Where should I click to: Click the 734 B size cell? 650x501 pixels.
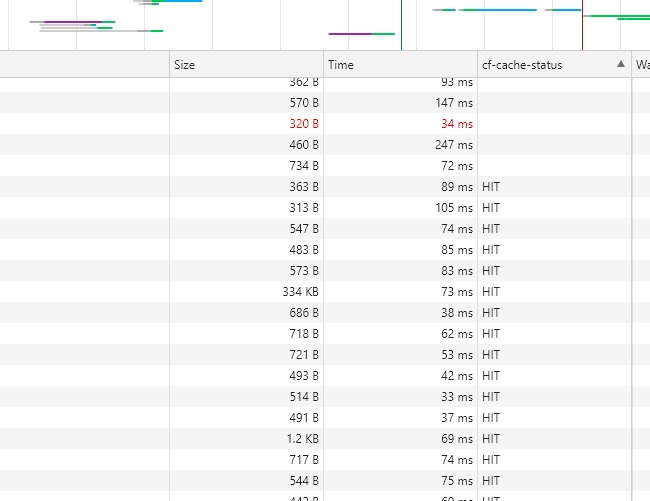(x=303, y=166)
